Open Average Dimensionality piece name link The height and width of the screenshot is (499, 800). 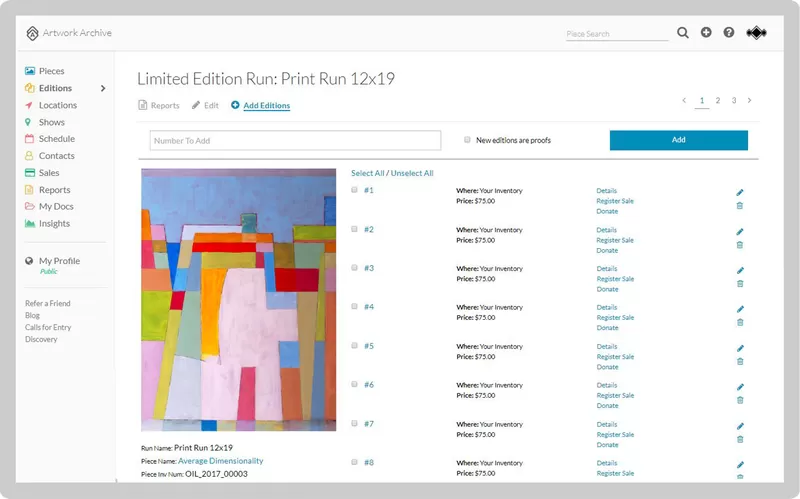coord(220,461)
